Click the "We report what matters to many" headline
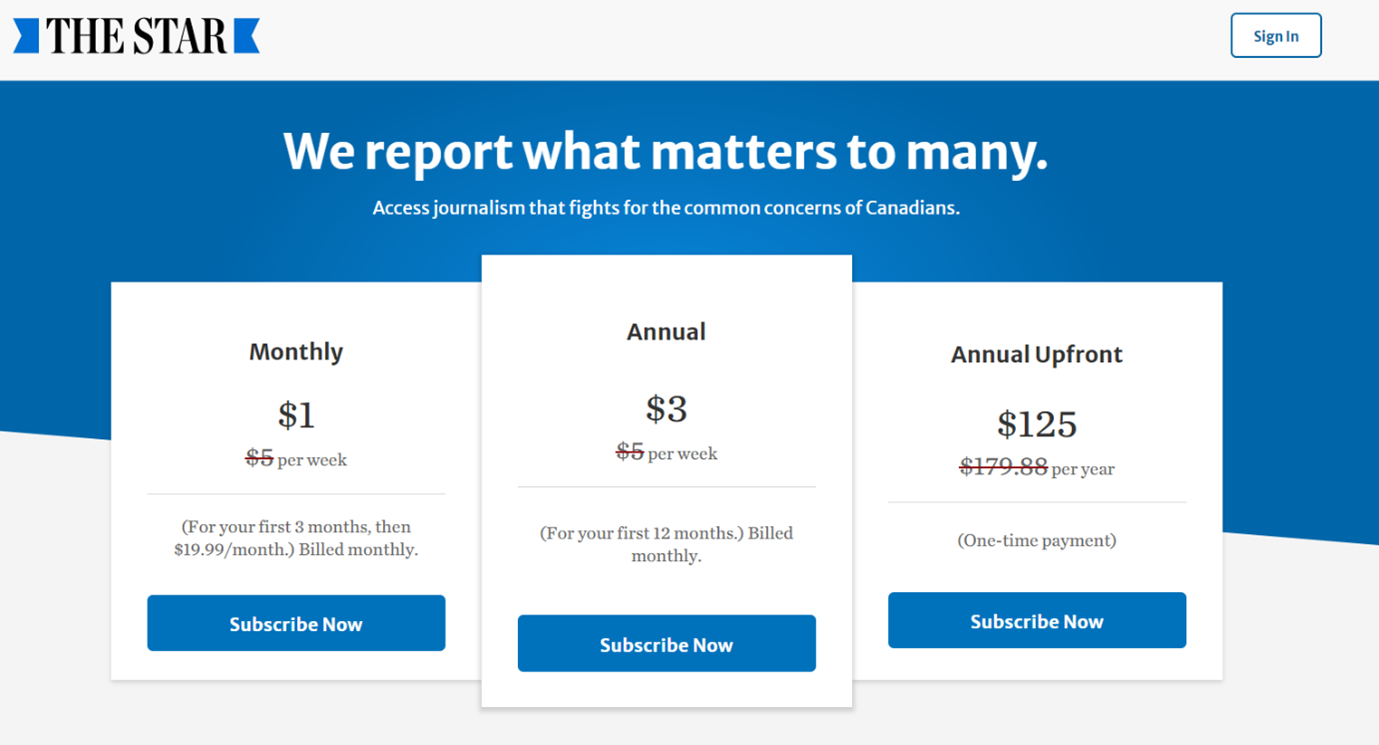Image resolution: width=1379 pixels, height=745 pixels. tap(666, 152)
